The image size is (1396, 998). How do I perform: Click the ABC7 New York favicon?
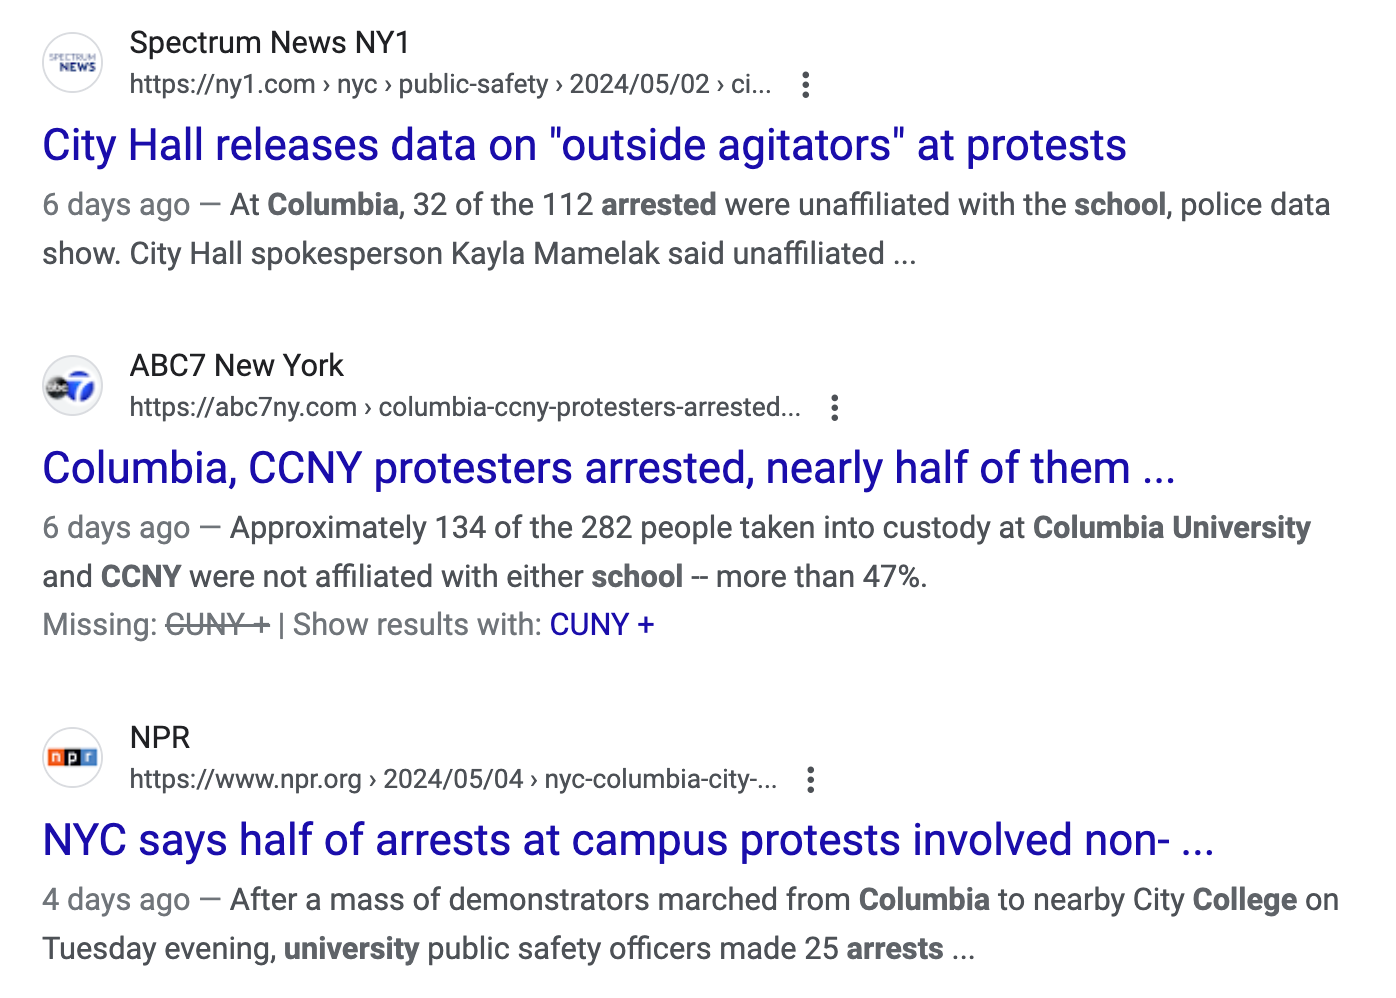(x=73, y=386)
